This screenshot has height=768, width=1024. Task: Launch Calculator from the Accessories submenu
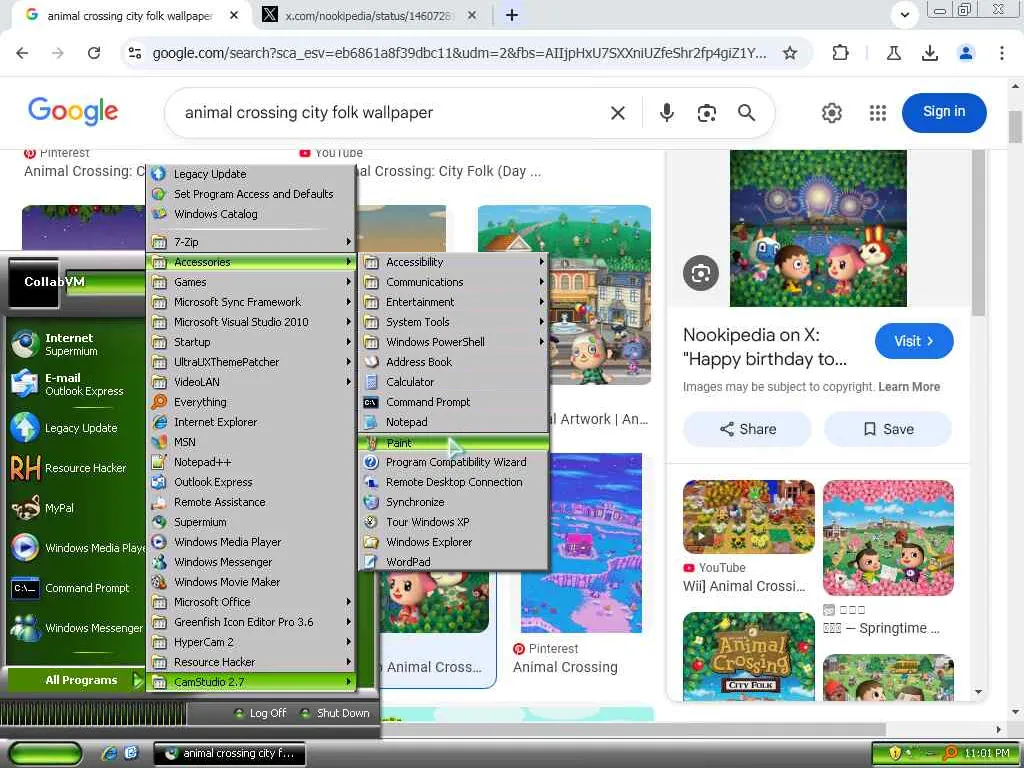tap(453, 382)
